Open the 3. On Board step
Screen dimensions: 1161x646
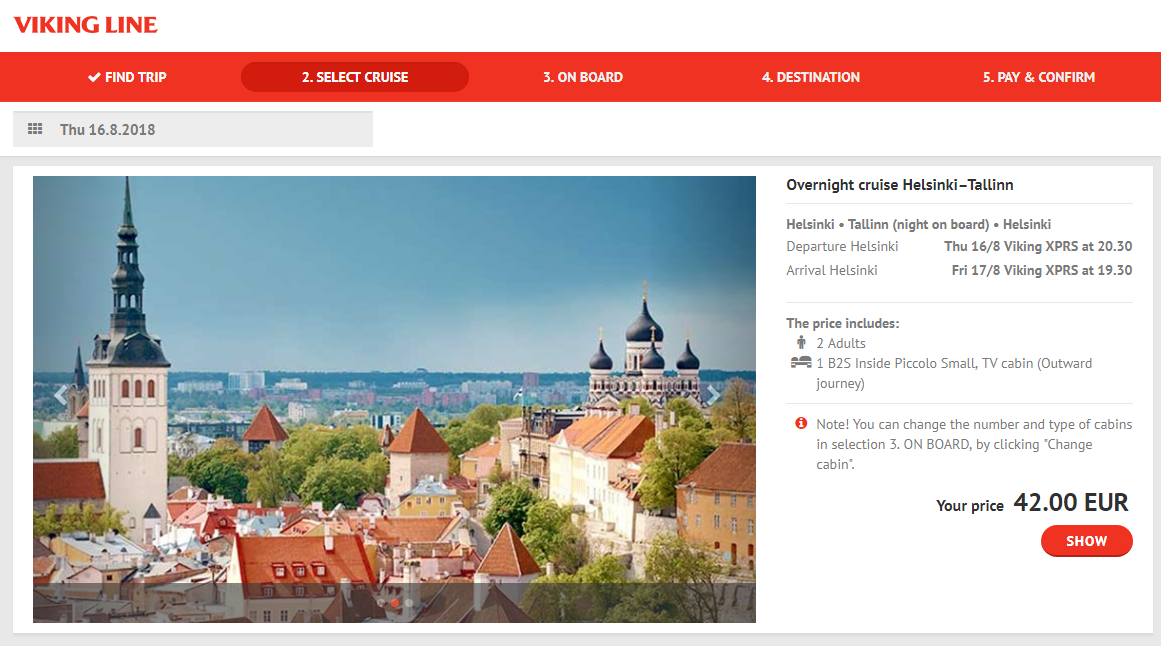click(x=583, y=77)
